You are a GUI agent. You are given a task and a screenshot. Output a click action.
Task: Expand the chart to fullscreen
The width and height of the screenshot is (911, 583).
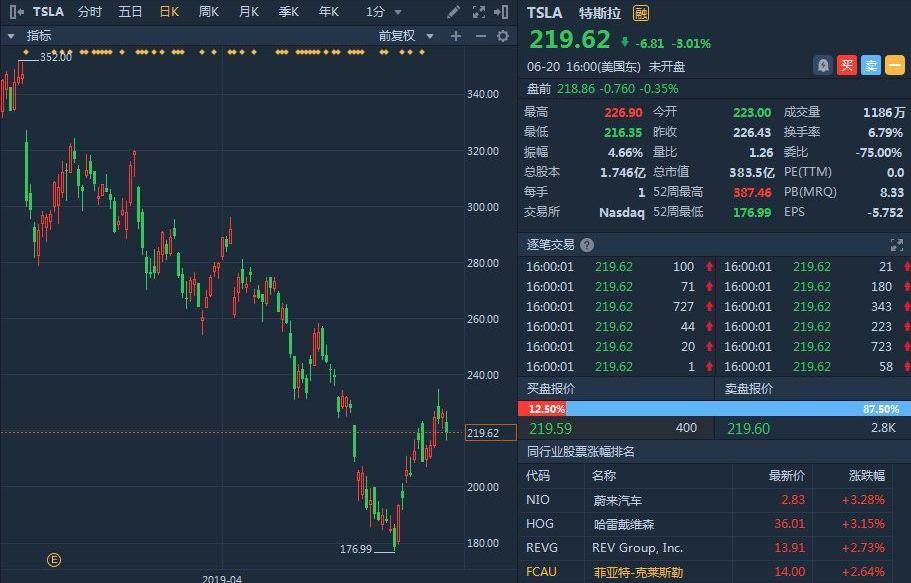point(479,12)
